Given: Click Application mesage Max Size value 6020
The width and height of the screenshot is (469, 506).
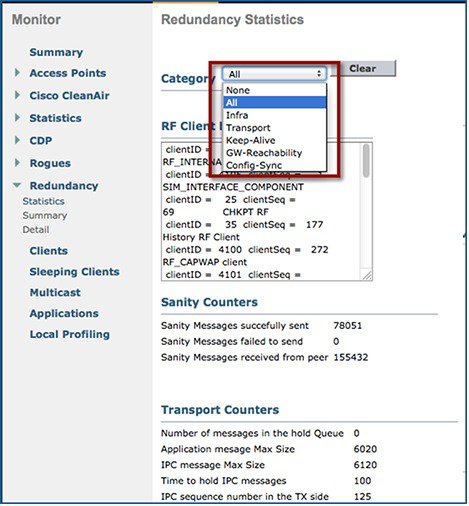Looking at the screenshot, I should [365, 449].
